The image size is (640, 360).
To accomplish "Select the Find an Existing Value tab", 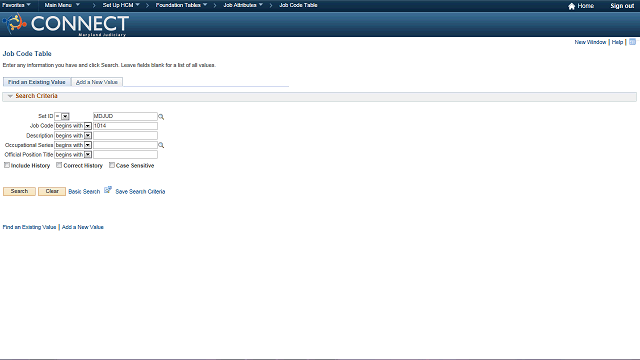I will pyautogui.click(x=37, y=82).
